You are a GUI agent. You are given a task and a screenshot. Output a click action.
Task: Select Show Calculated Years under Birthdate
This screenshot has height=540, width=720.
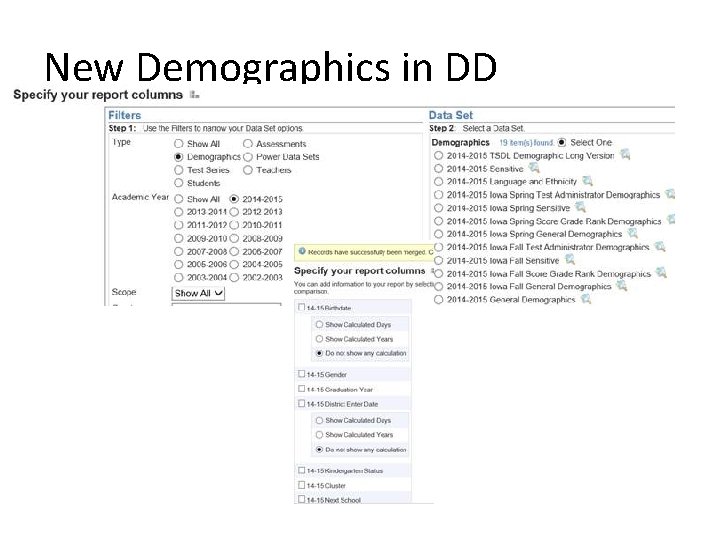(319, 339)
